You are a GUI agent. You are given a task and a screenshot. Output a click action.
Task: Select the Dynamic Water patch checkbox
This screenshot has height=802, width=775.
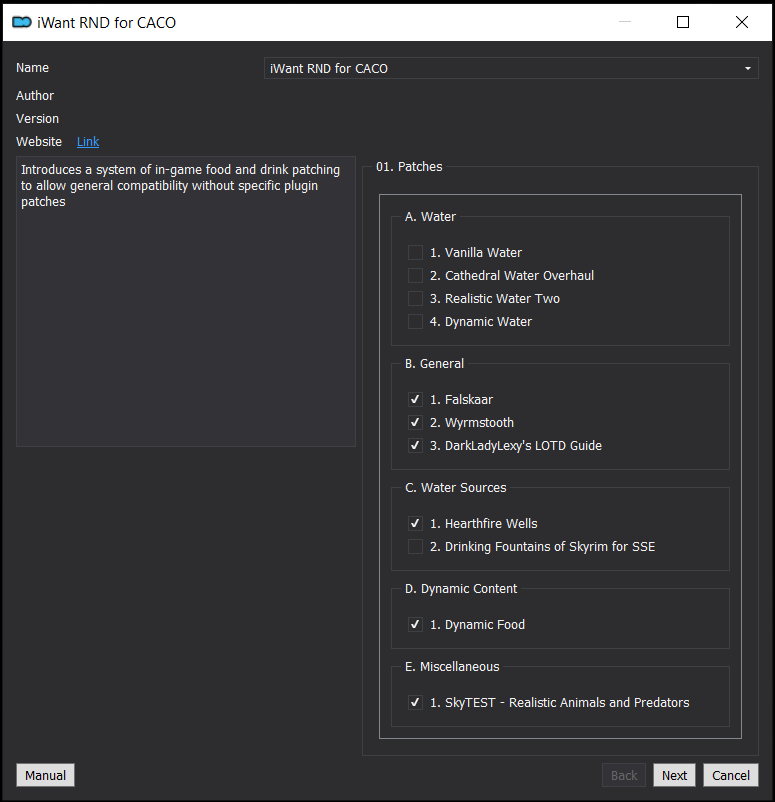[x=415, y=322]
